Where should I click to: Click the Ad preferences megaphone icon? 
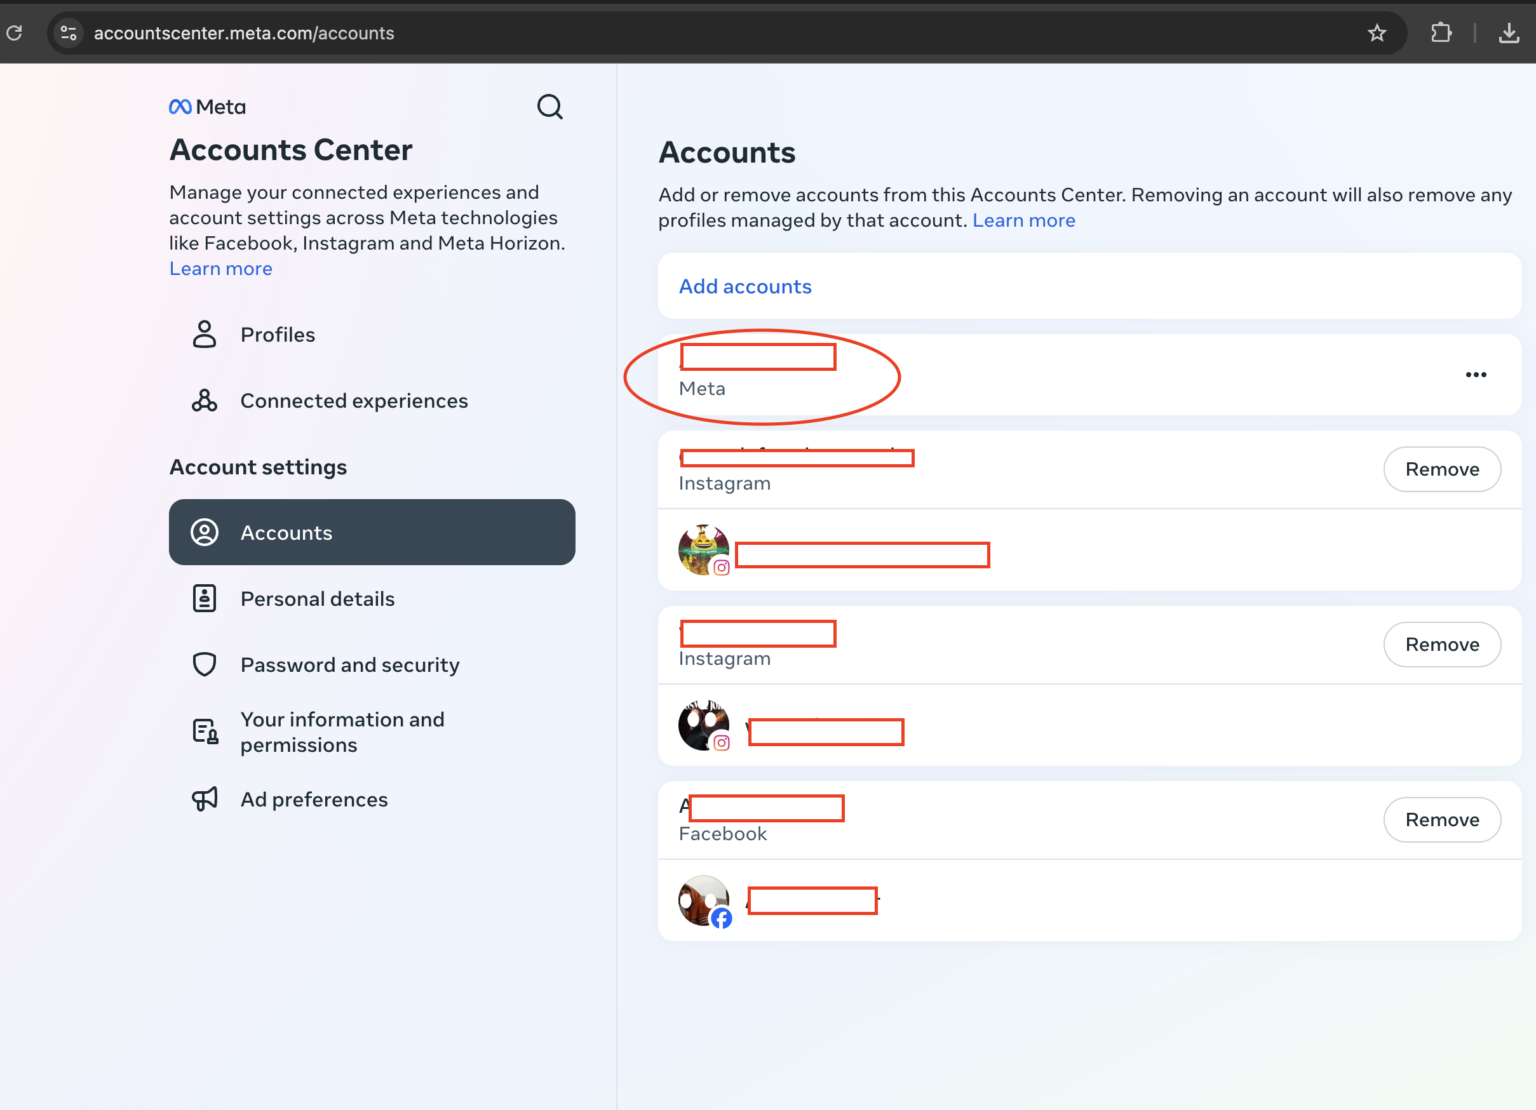click(204, 799)
